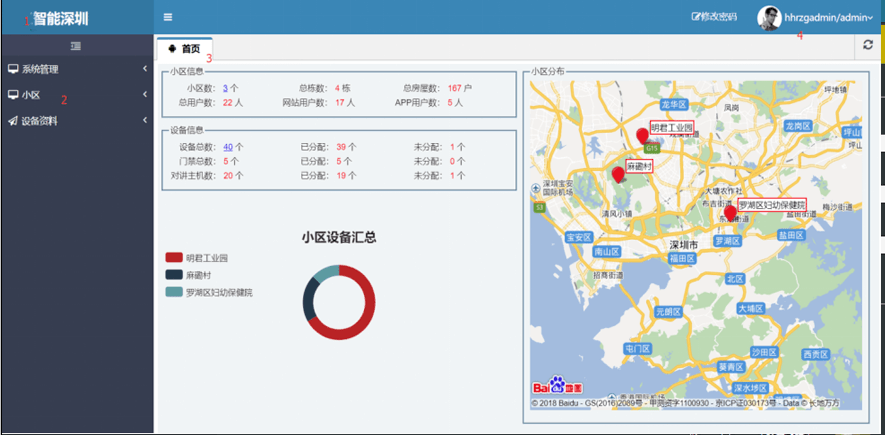Open the 小区数 link value 3
This screenshot has height=435, width=885.
pos(225,88)
